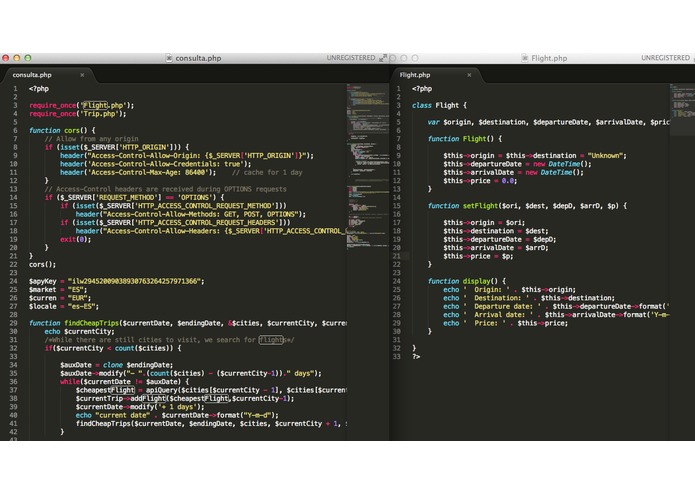Viewport: 695px width, 494px height.
Task: Click UNREGISTERED label in consulta.php title bar
Action: (x=351, y=58)
